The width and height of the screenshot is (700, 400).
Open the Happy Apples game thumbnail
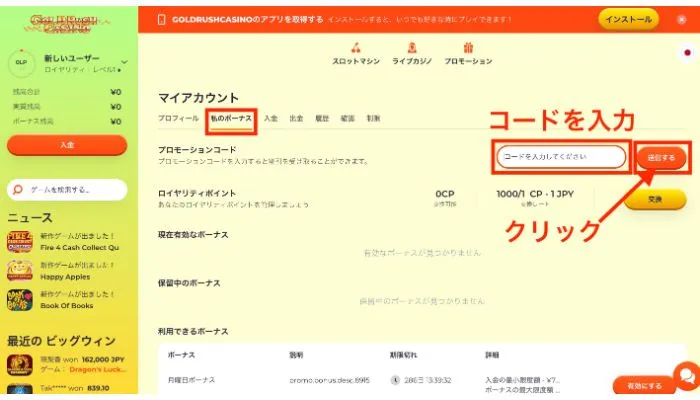tap(20, 270)
